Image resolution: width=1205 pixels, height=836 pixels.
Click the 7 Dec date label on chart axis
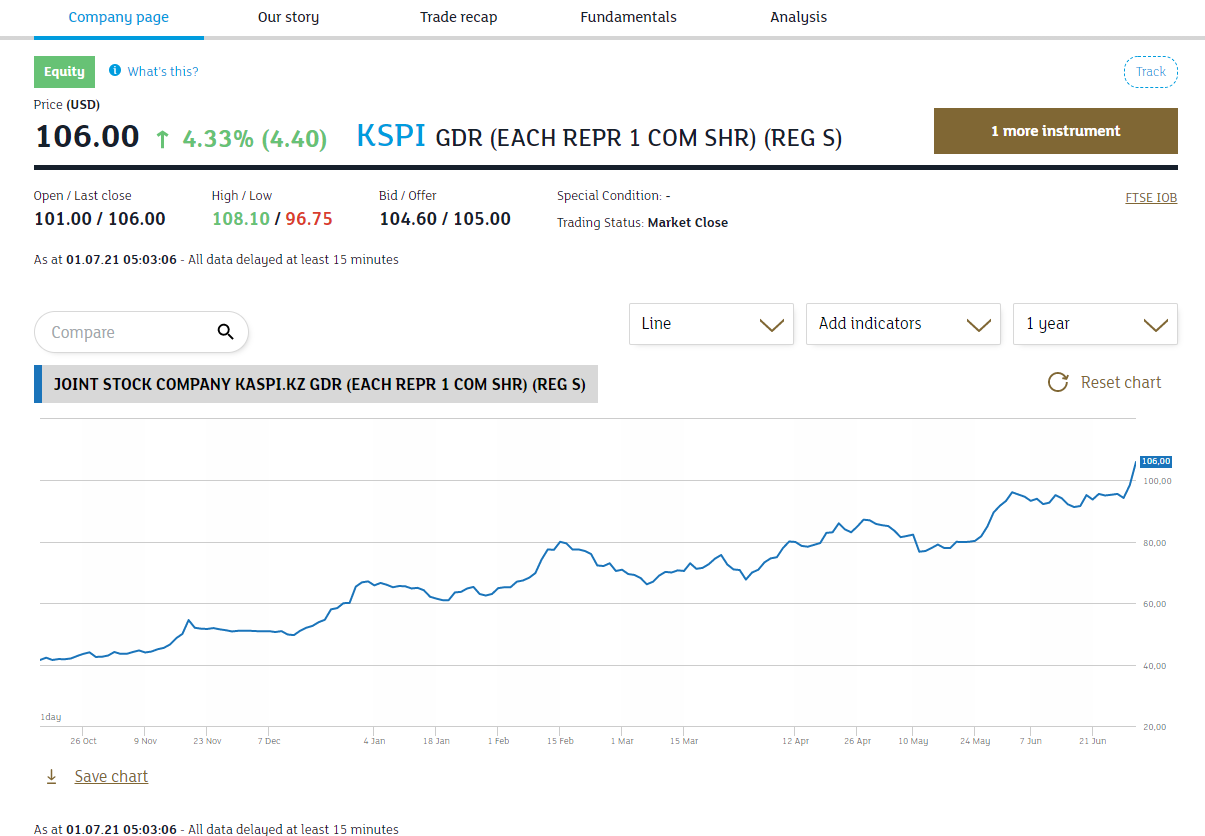tap(269, 741)
